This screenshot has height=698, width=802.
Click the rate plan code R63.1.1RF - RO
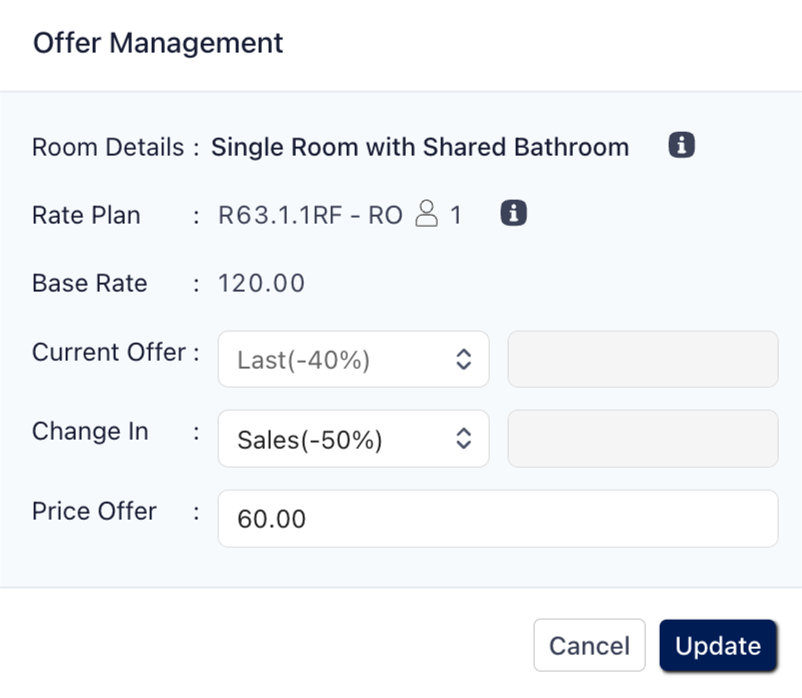[x=310, y=215]
